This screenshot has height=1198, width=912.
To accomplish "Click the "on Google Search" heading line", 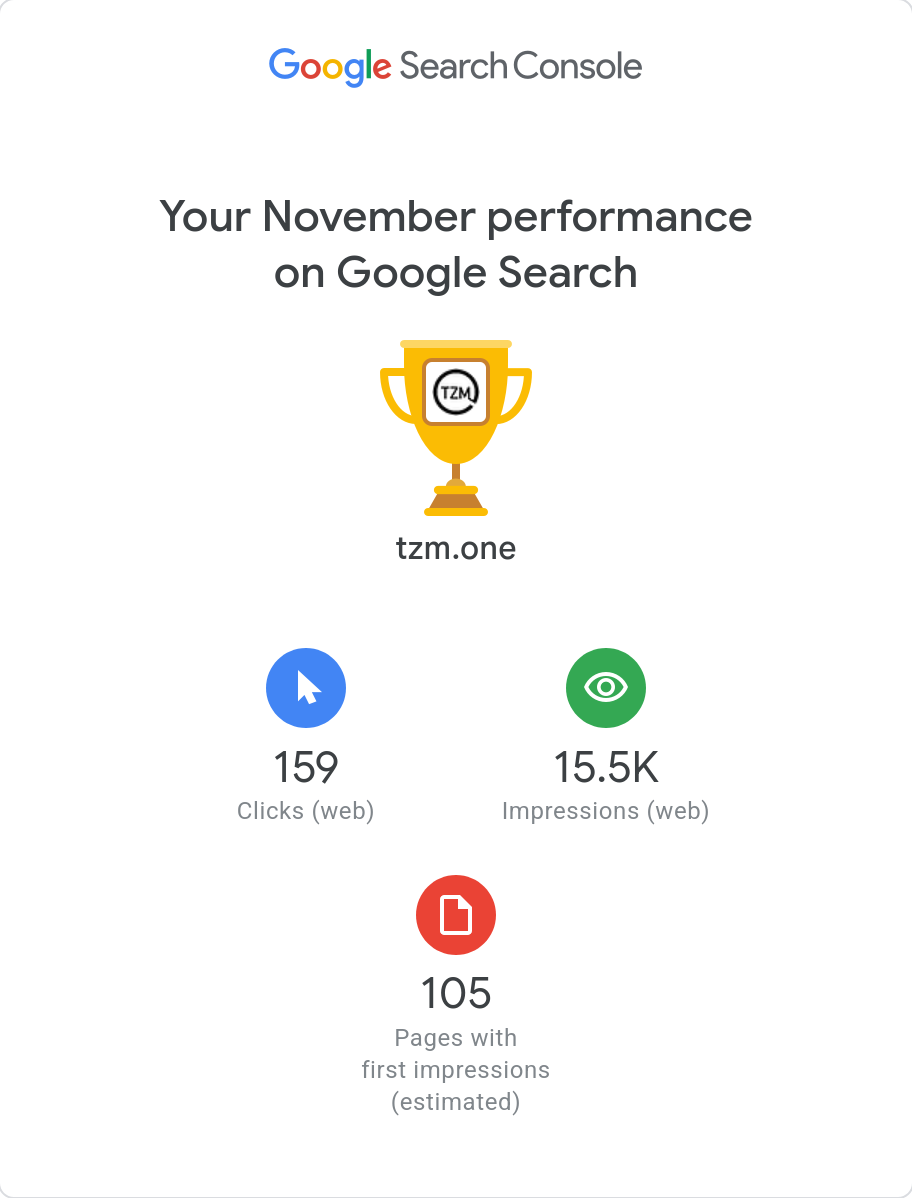I will point(456,273).
